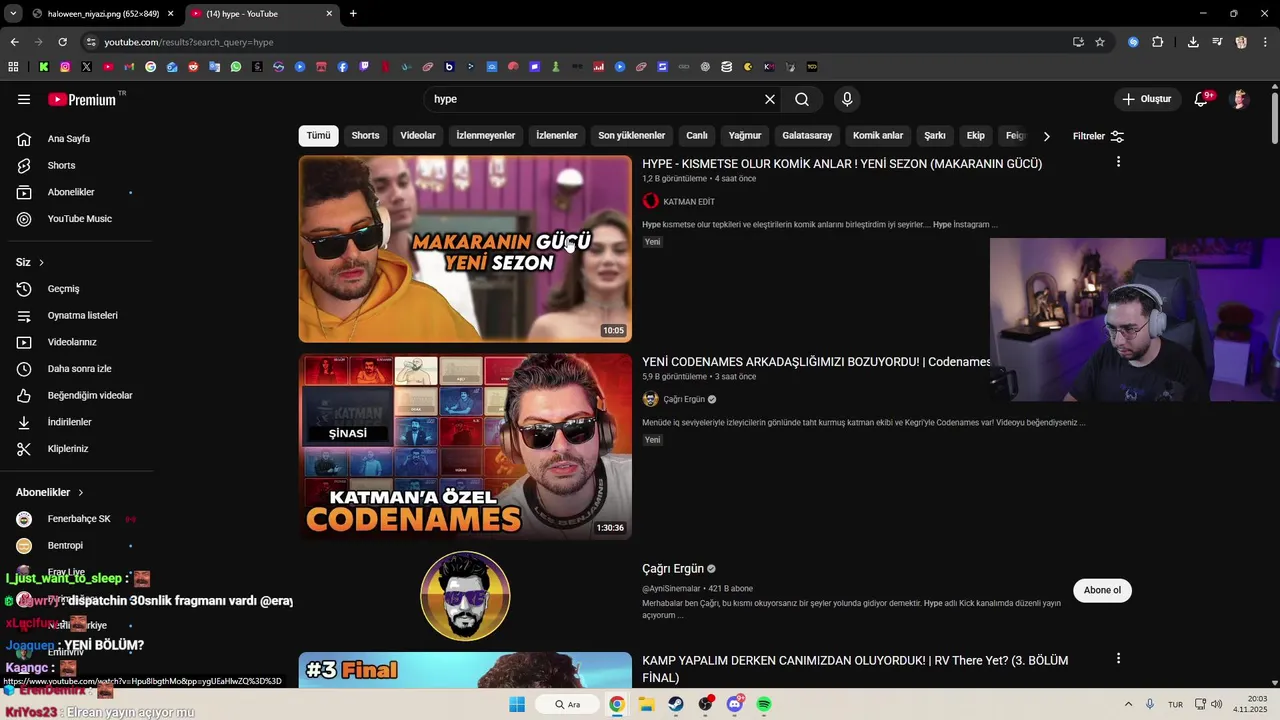This screenshot has width=1280, height=720.
Task: Subscribe with the Abone ol button
Action: click(1103, 590)
